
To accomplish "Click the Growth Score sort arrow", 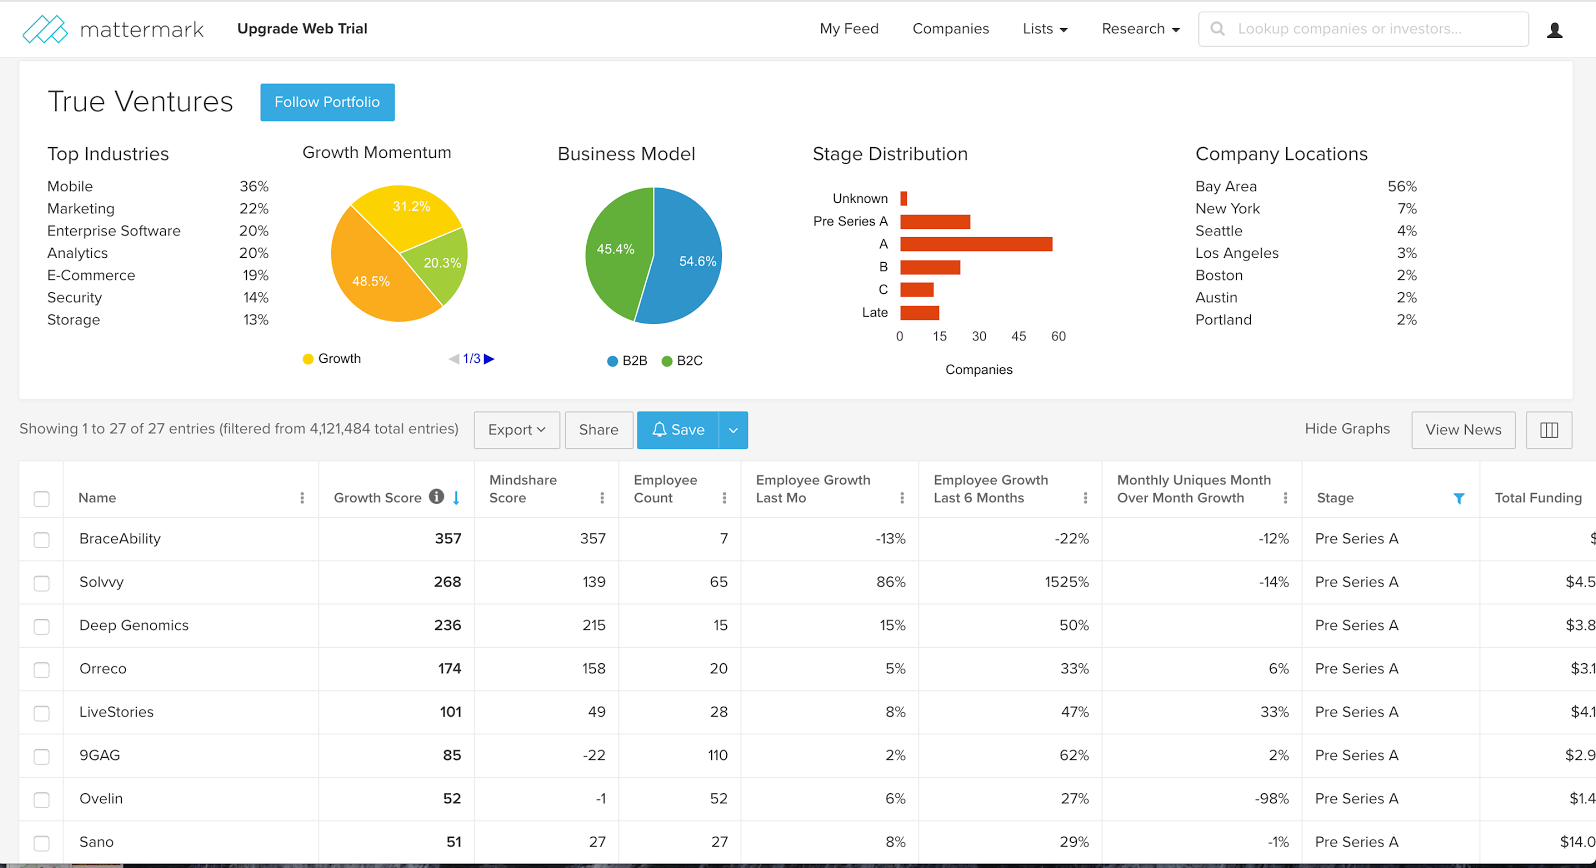I will point(456,497).
